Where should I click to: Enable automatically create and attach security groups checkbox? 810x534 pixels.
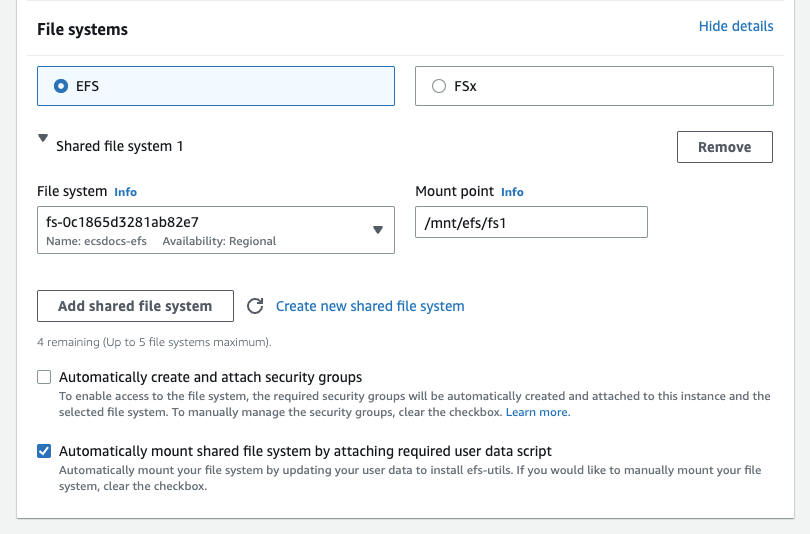44,377
